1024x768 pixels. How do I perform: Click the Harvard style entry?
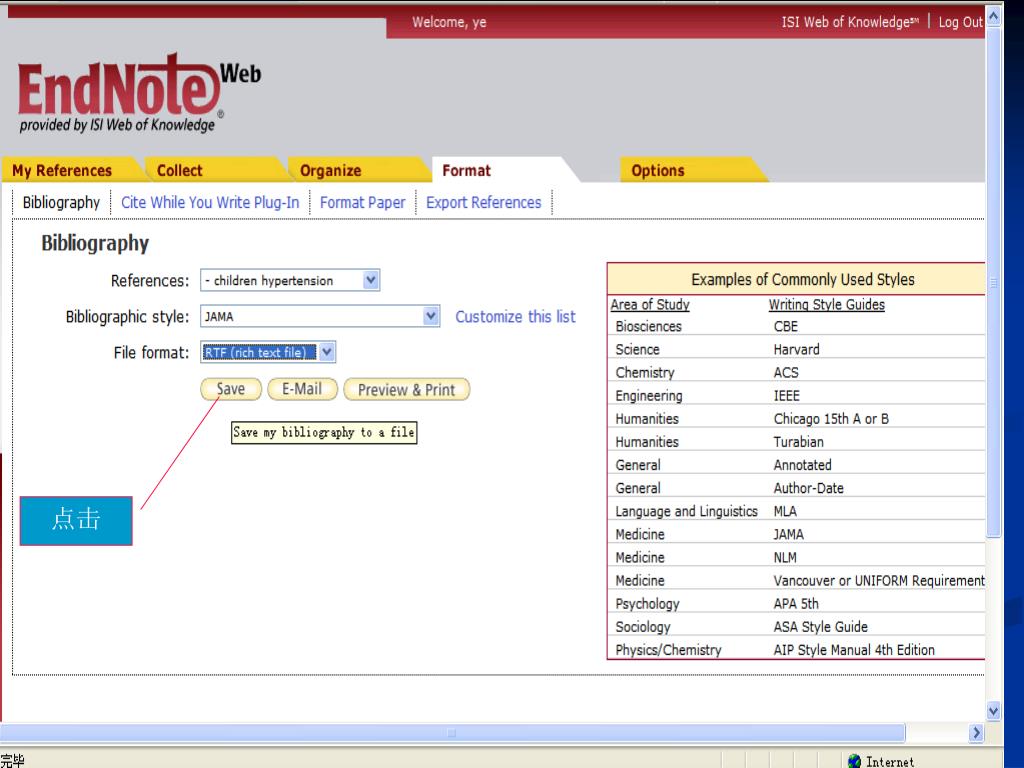[796, 349]
